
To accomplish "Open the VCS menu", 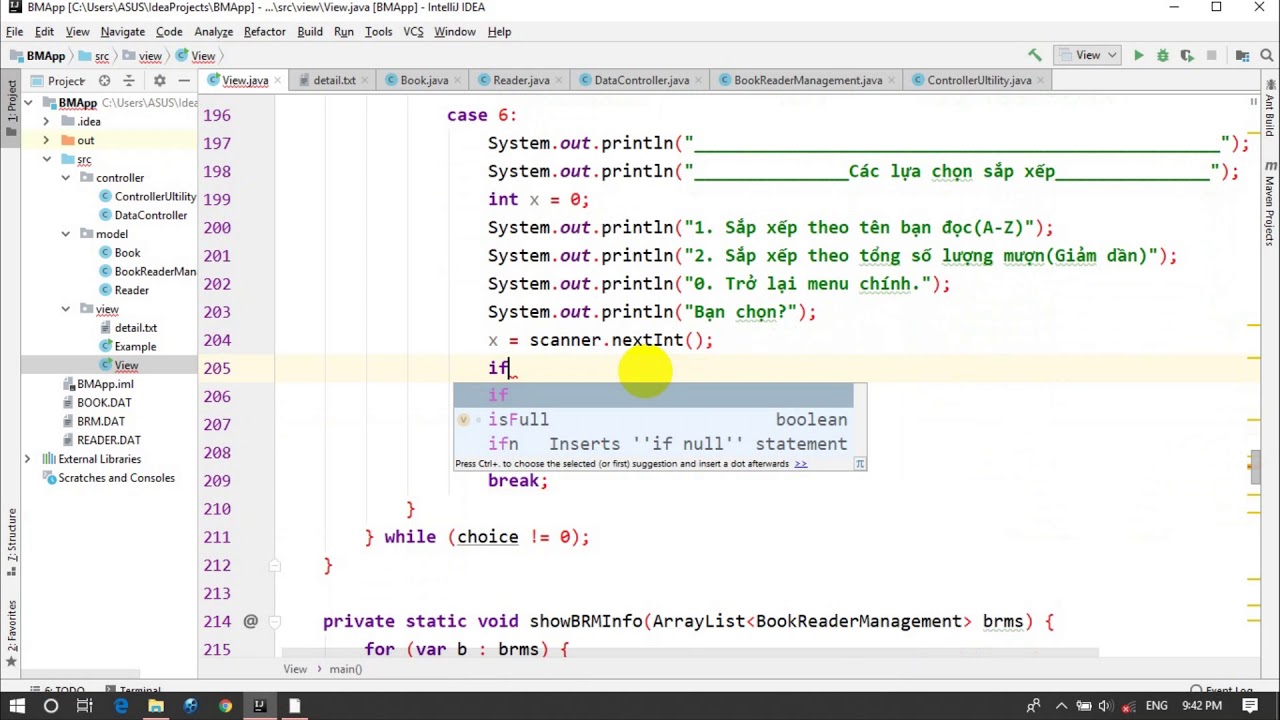I will click(413, 31).
